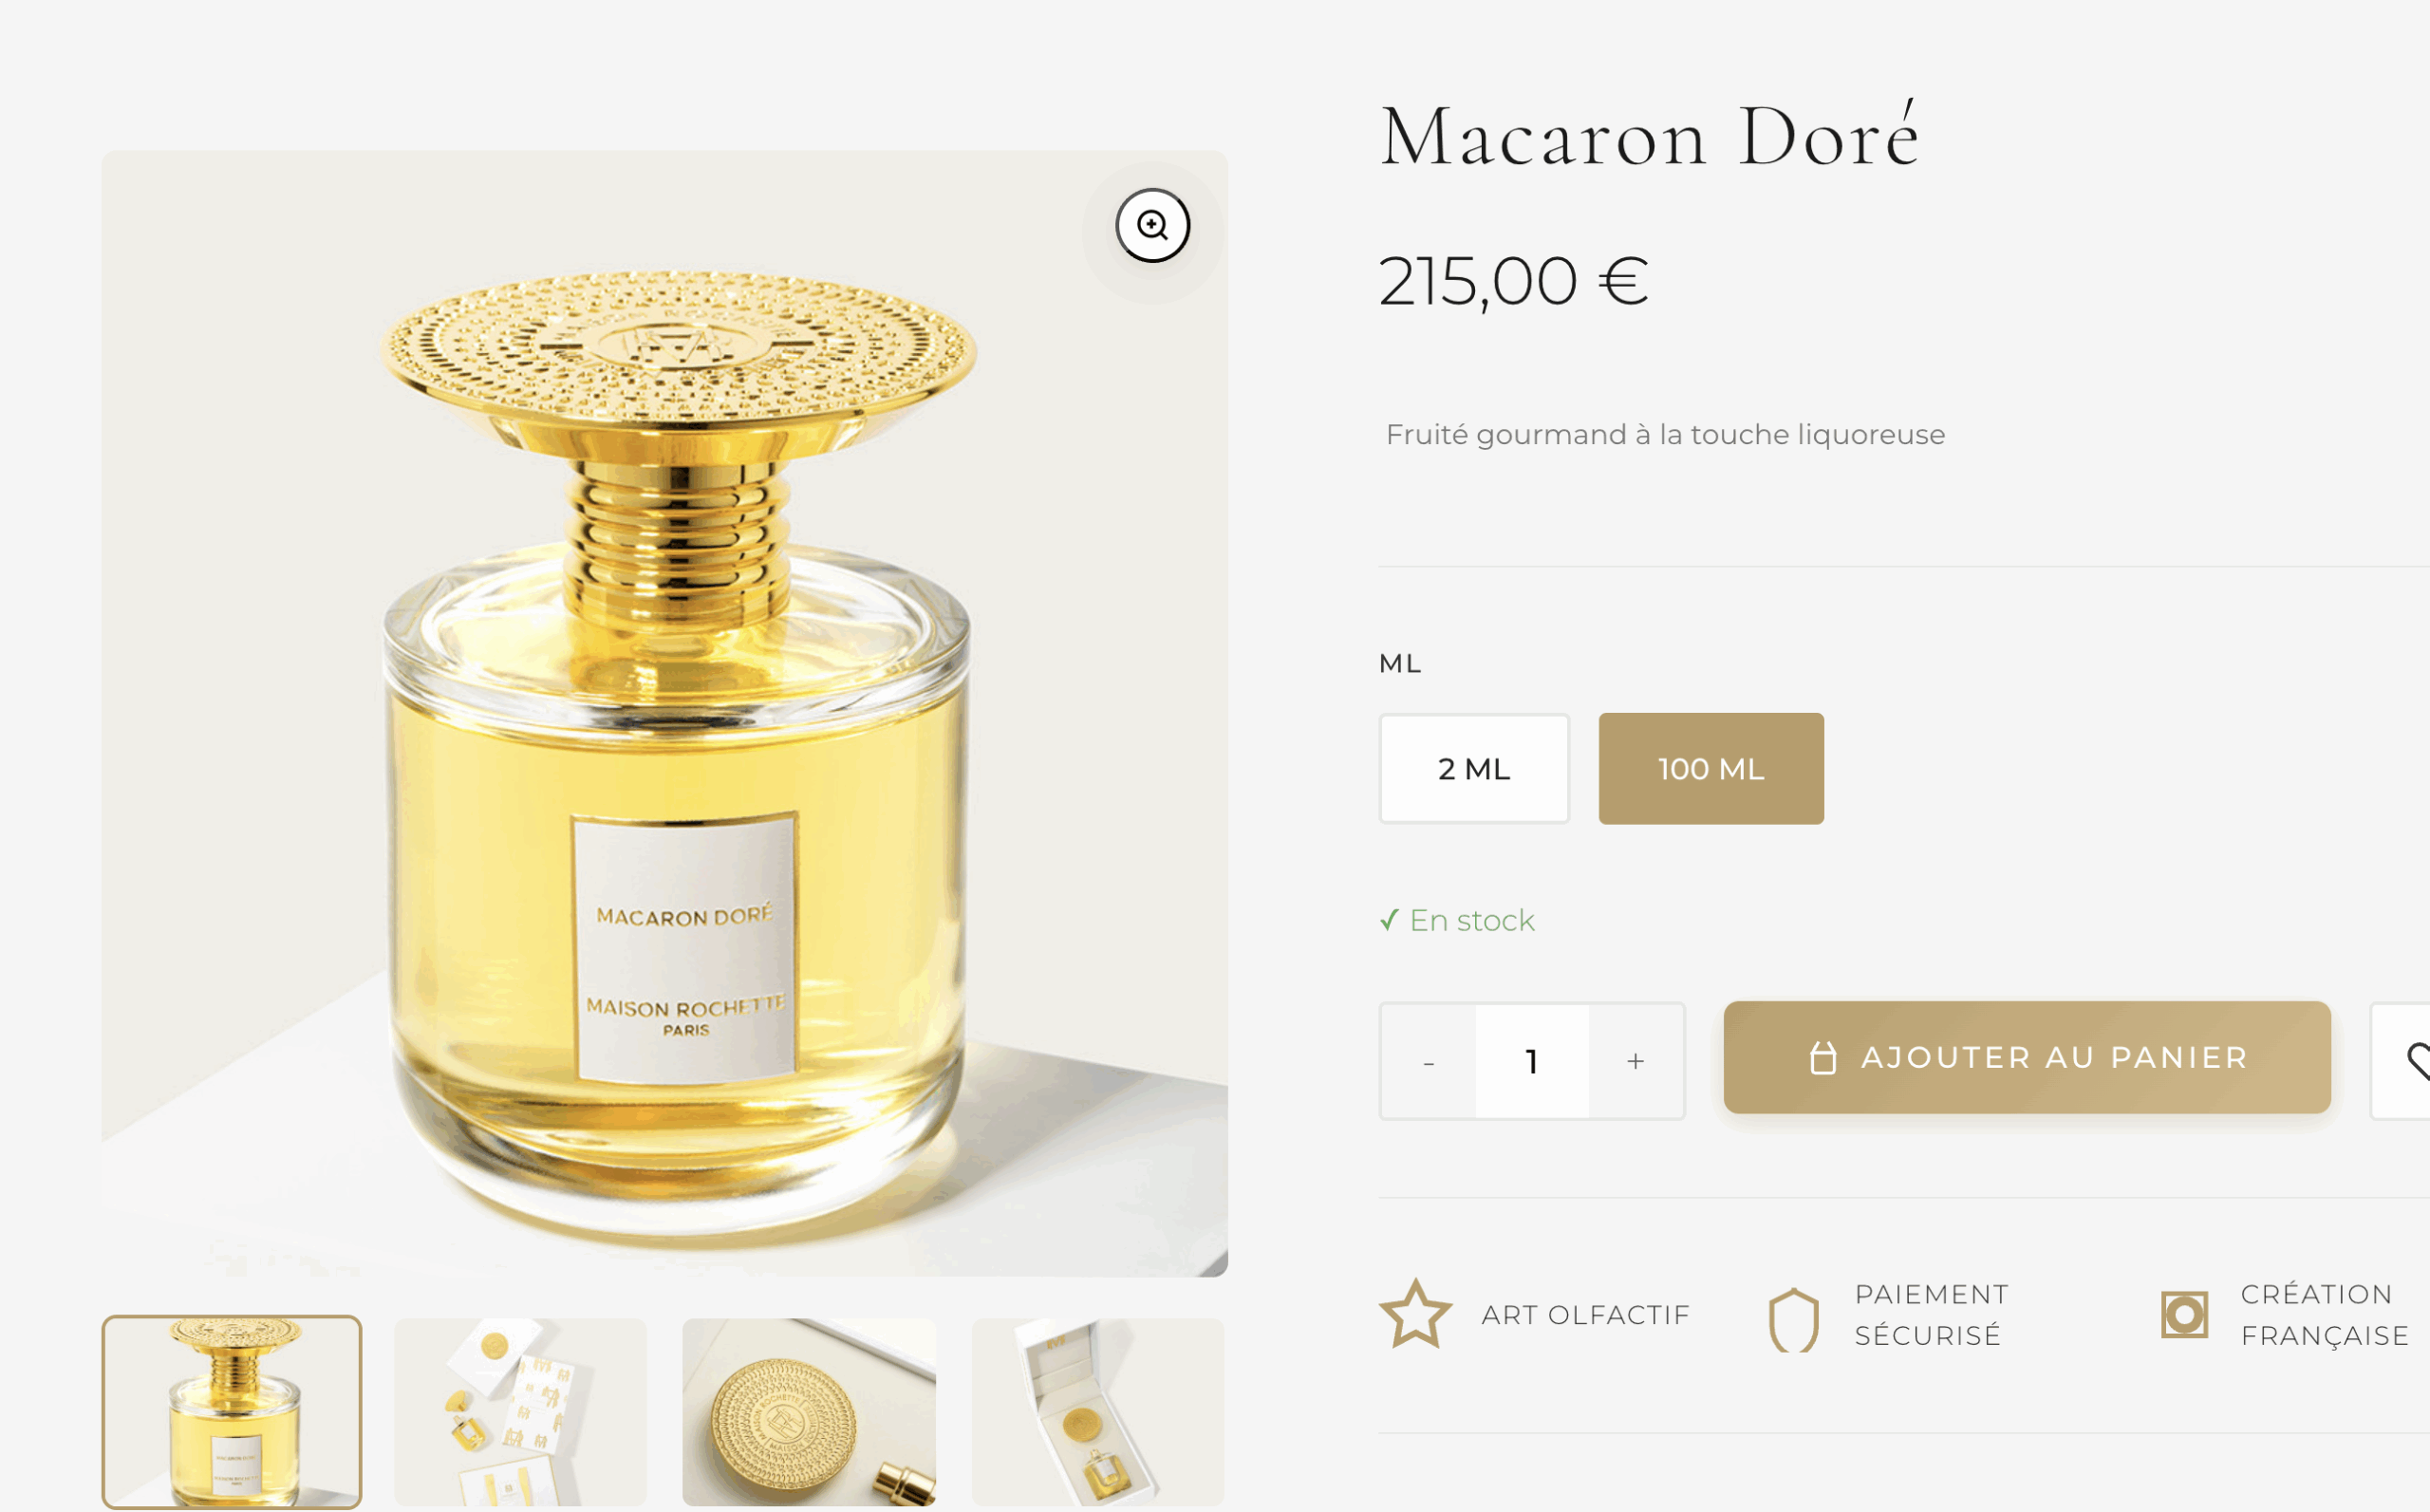The image size is (2430, 1512).
Task: Click the Art Olfactif star icon
Action: [x=1415, y=1314]
